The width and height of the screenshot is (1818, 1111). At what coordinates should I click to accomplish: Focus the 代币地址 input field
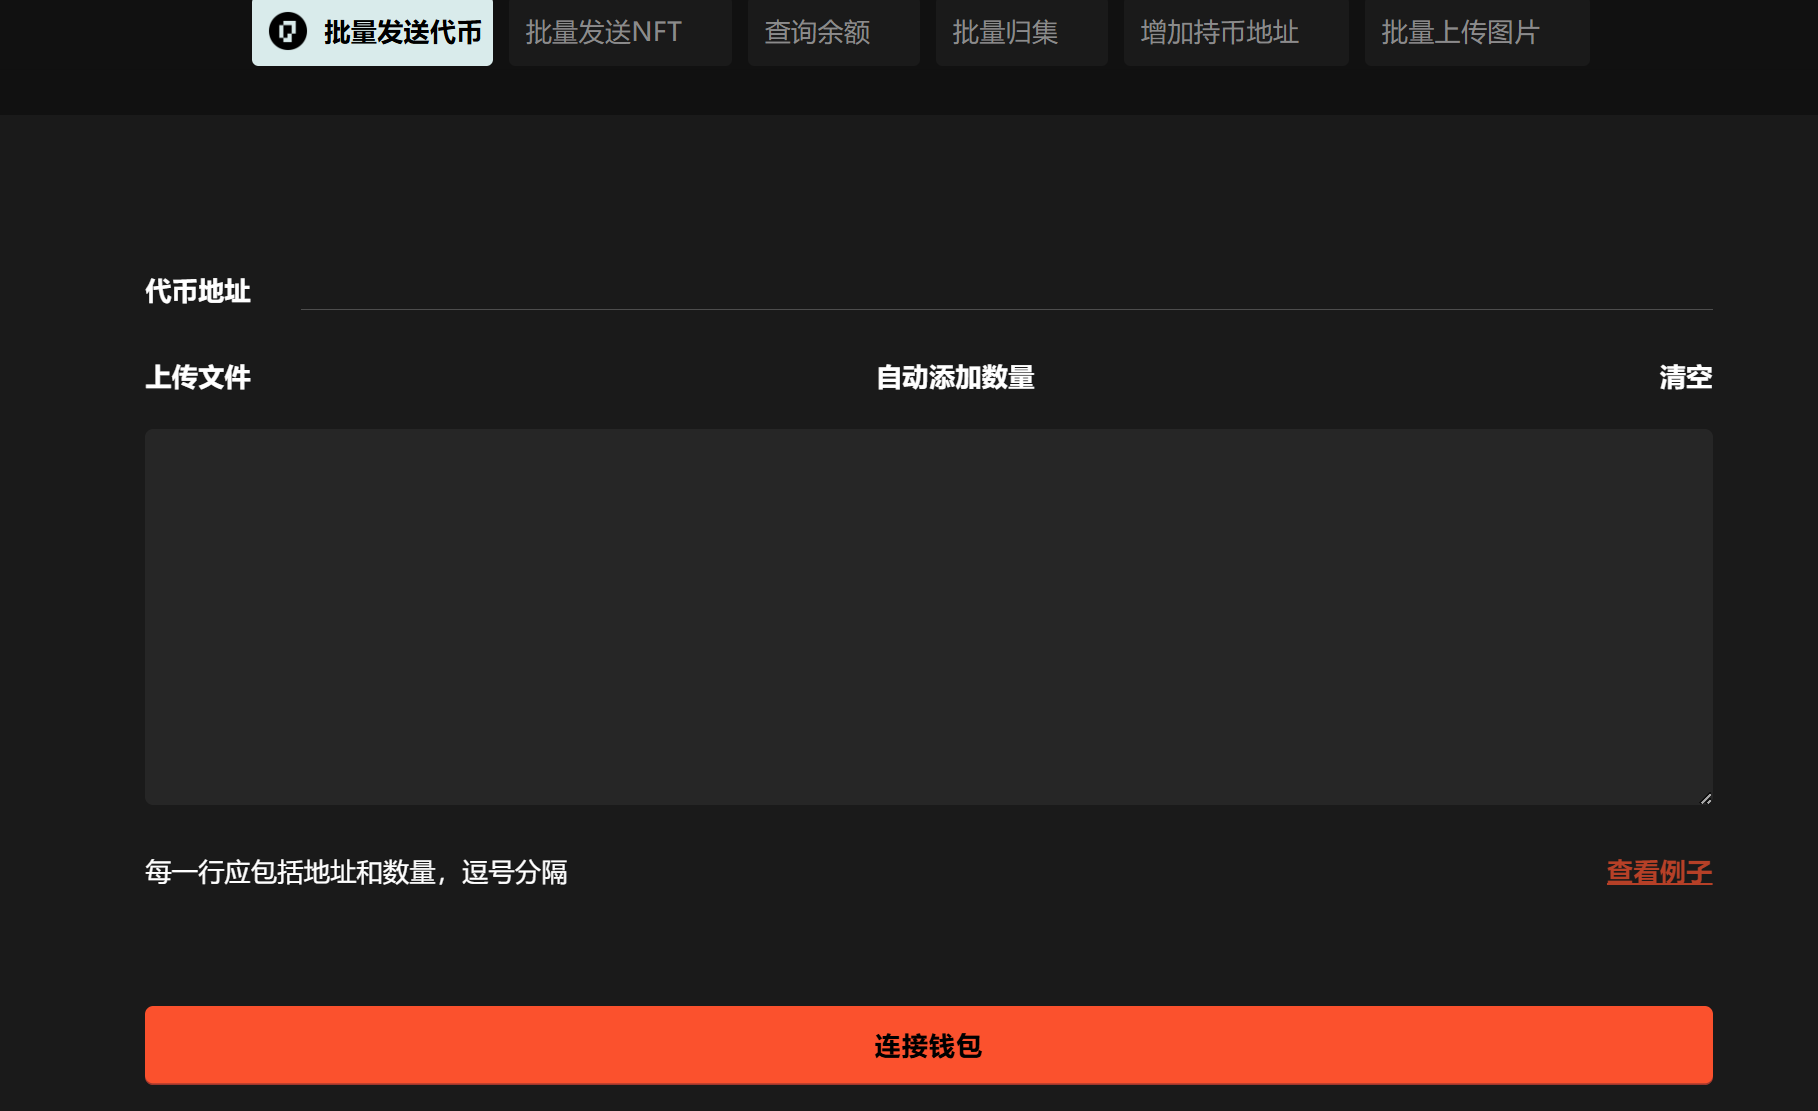[x=1006, y=291]
